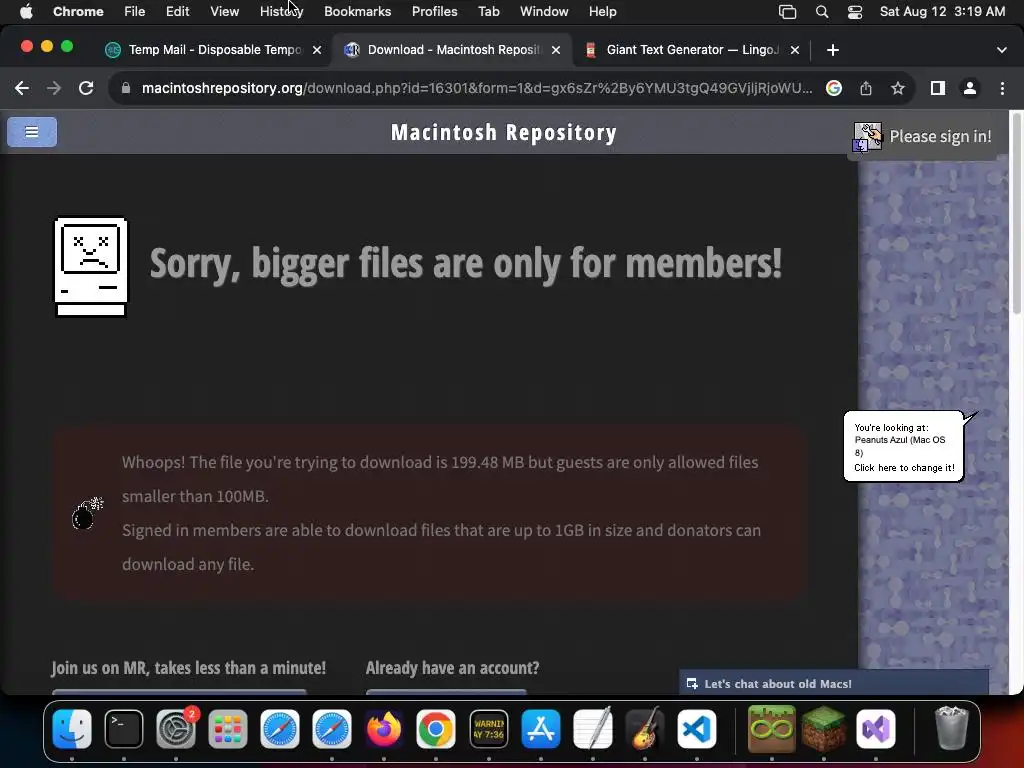Open Terminal from the Dock
The height and width of the screenshot is (768, 1024).
pyautogui.click(x=124, y=729)
